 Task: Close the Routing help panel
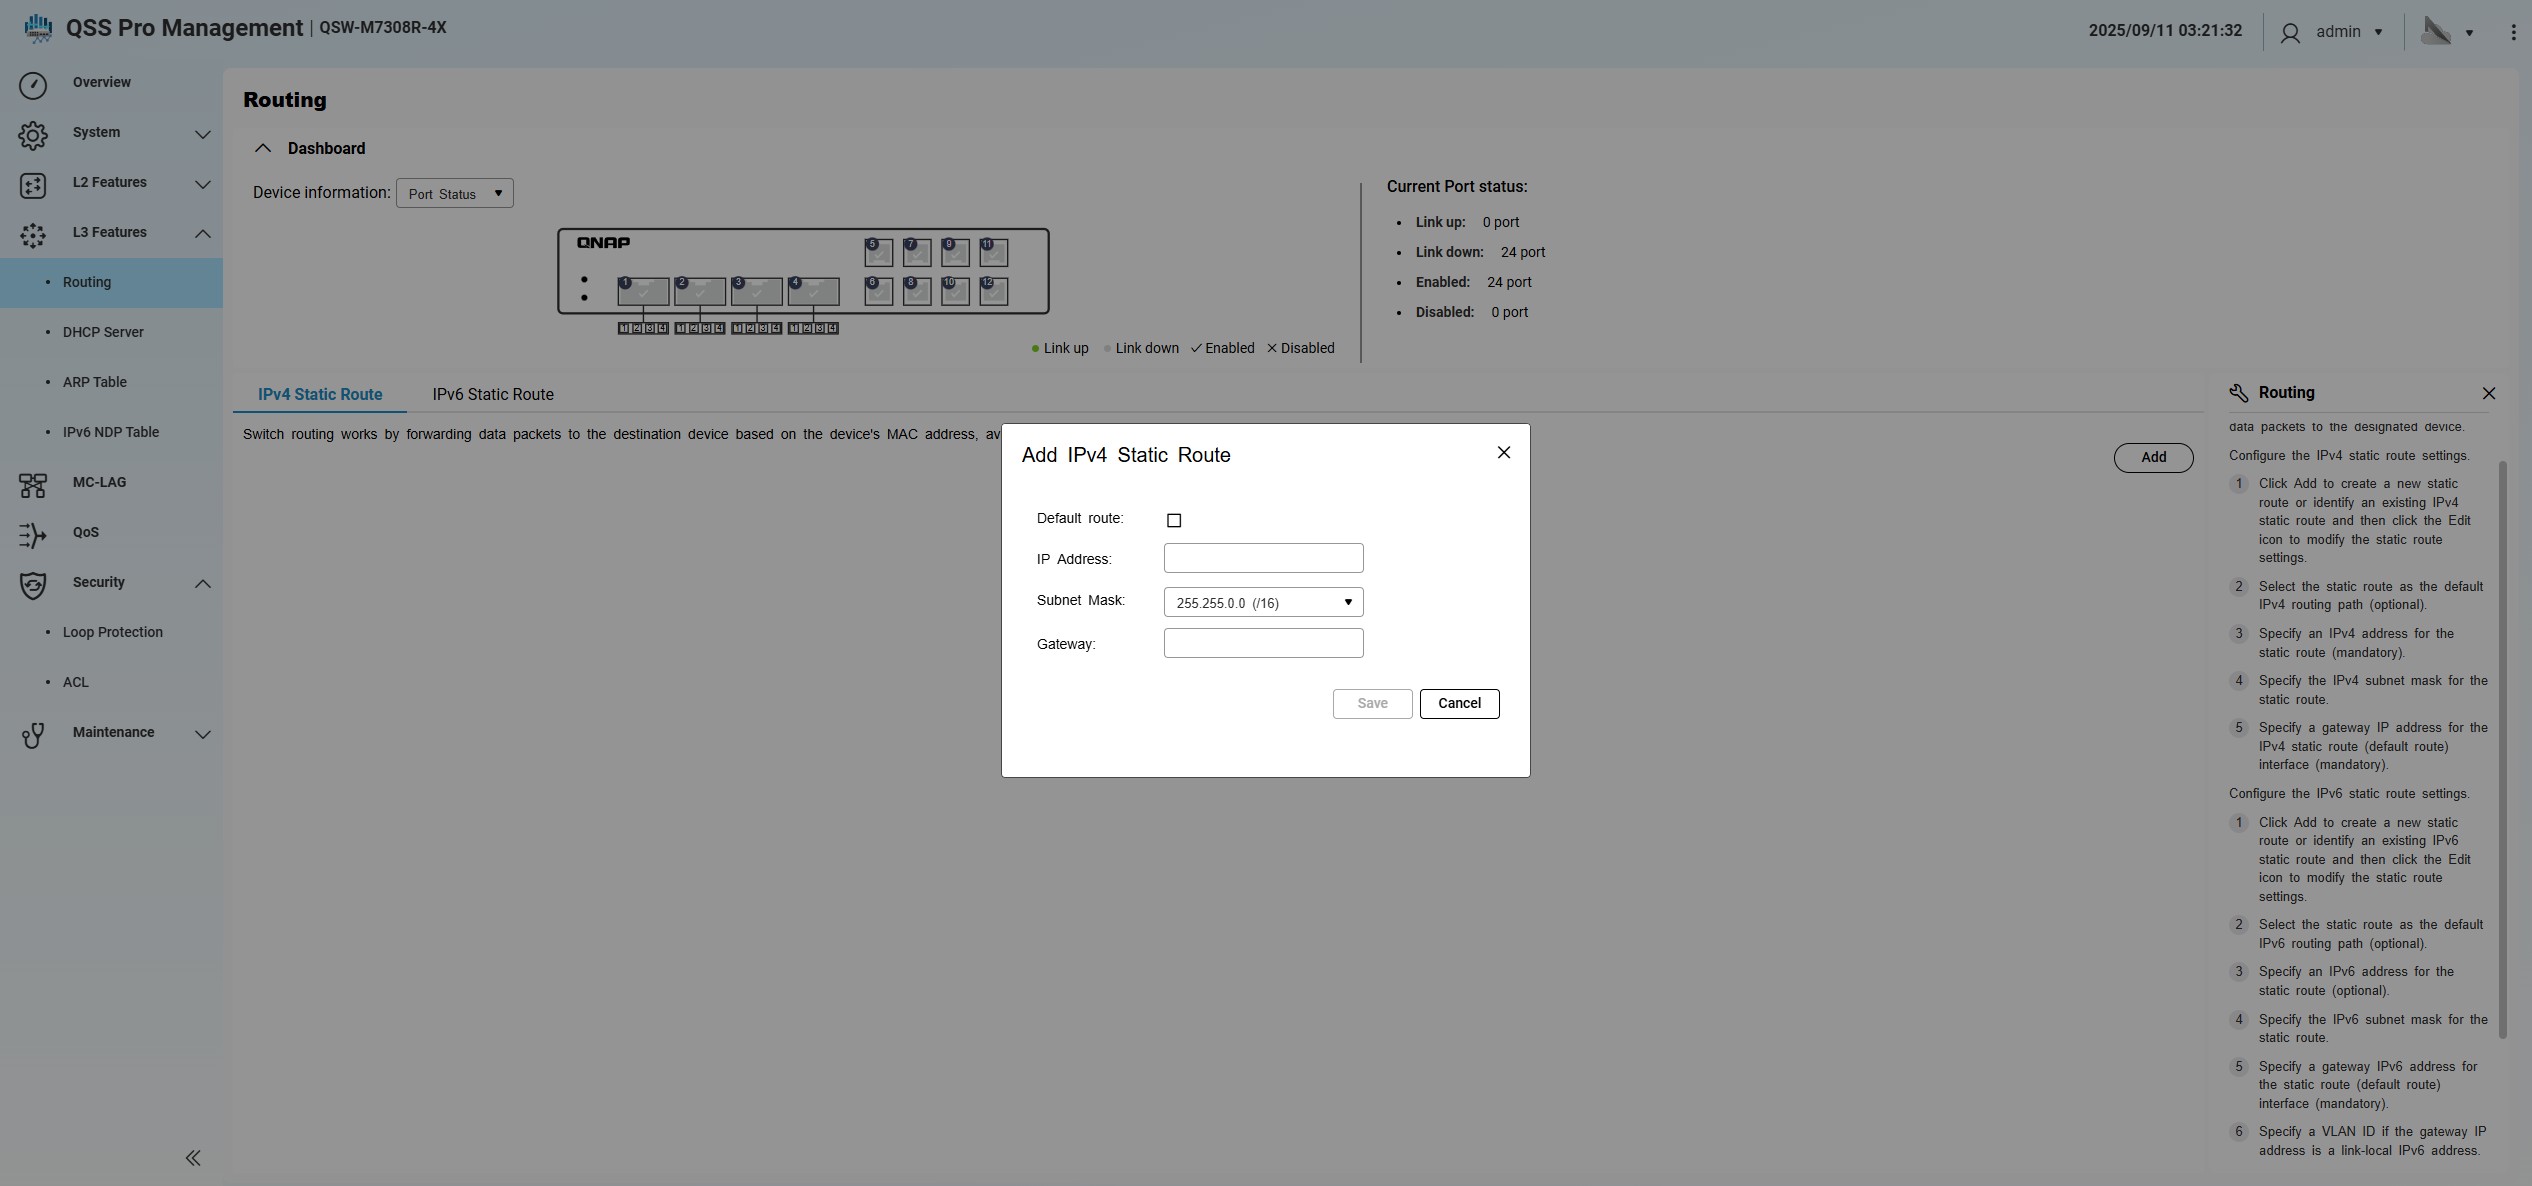point(2489,393)
